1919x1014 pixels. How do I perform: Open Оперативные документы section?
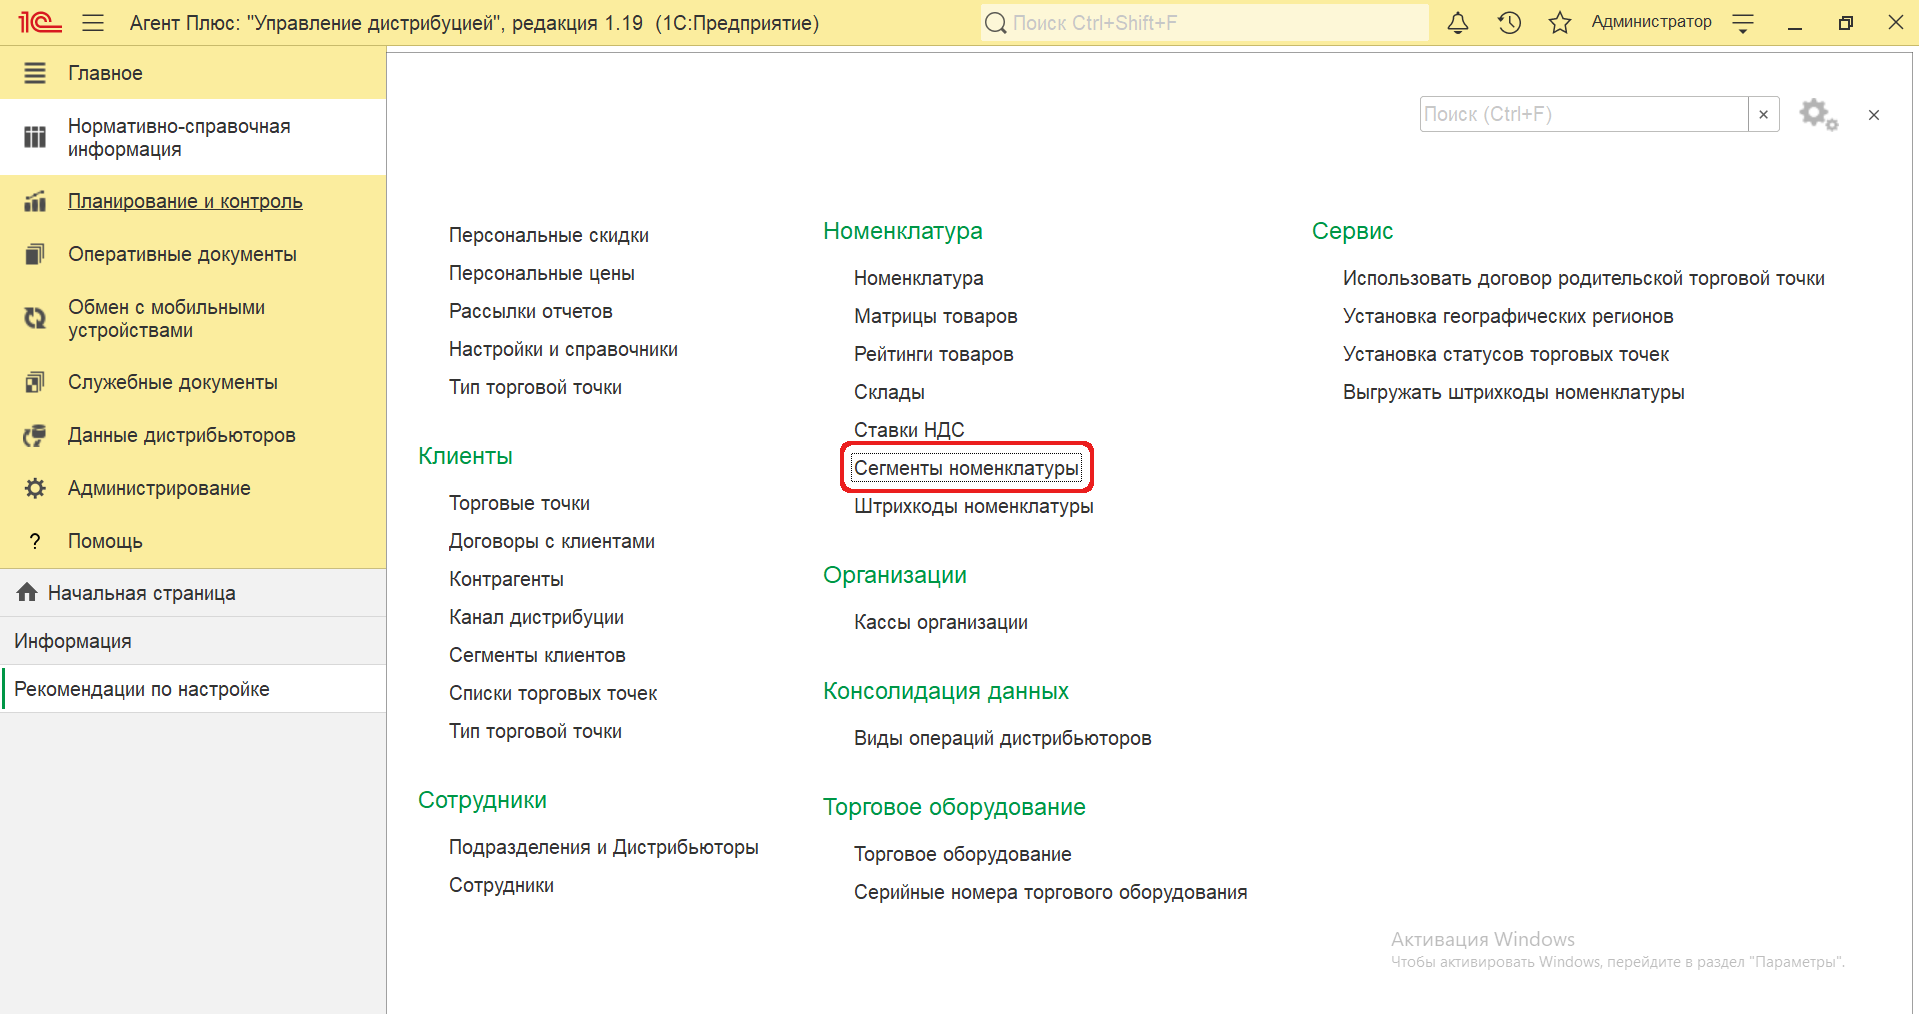pyautogui.click(x=193, y=254)
